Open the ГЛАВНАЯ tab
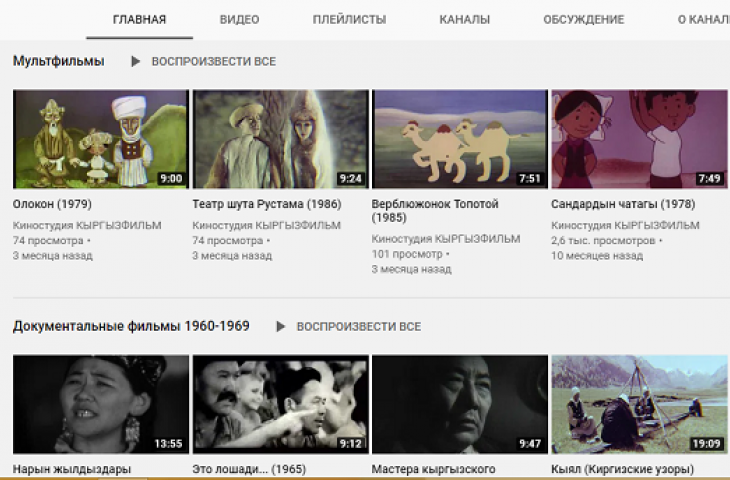730x480 pixels. click(139, 20)
